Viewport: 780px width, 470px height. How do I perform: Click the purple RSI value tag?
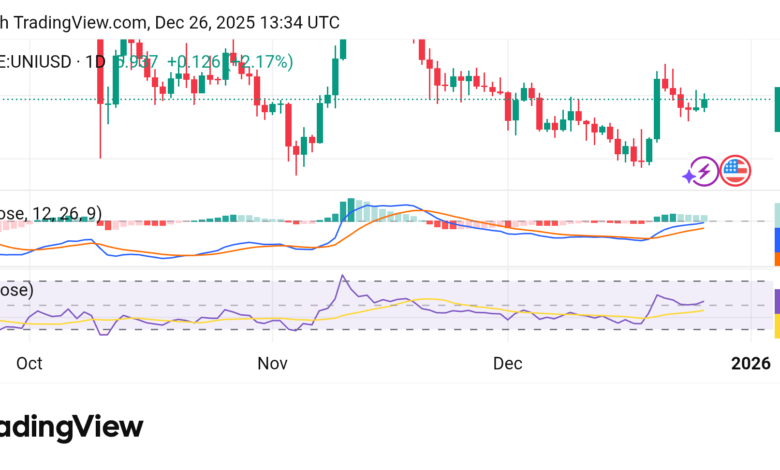pos(776,300)
